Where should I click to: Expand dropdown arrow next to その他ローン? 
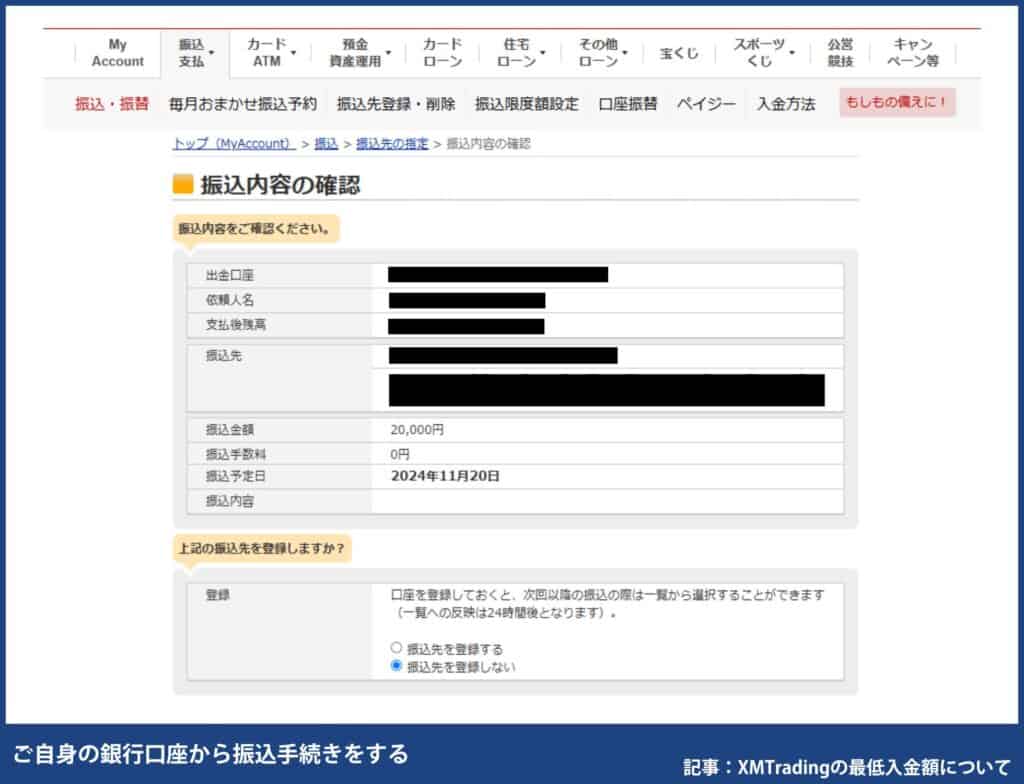point(624,52)
